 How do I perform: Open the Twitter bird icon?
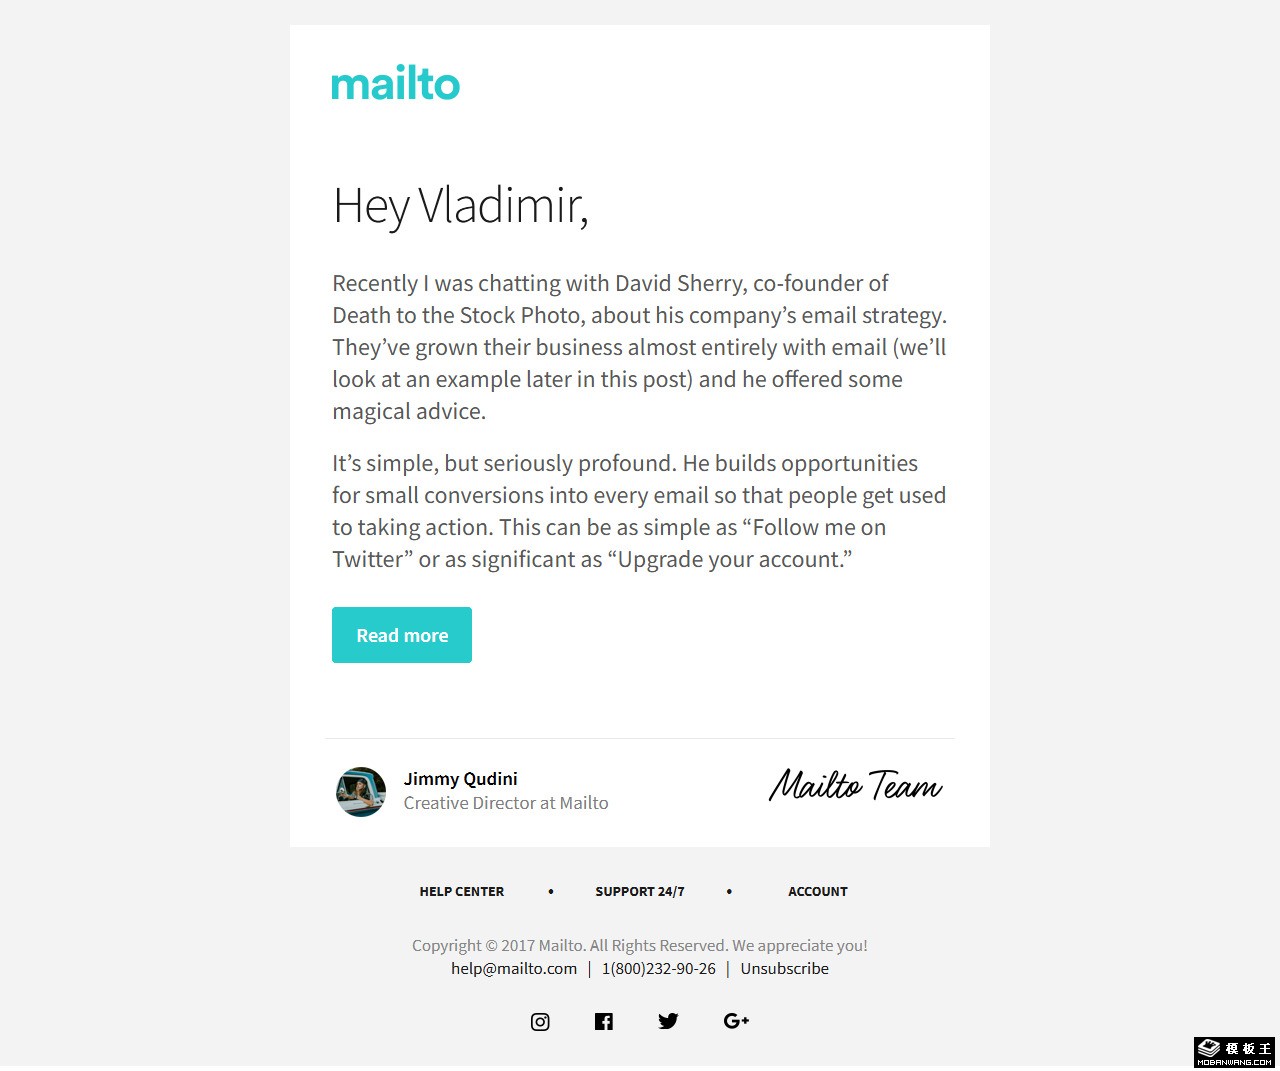(x=668, y=1021)
